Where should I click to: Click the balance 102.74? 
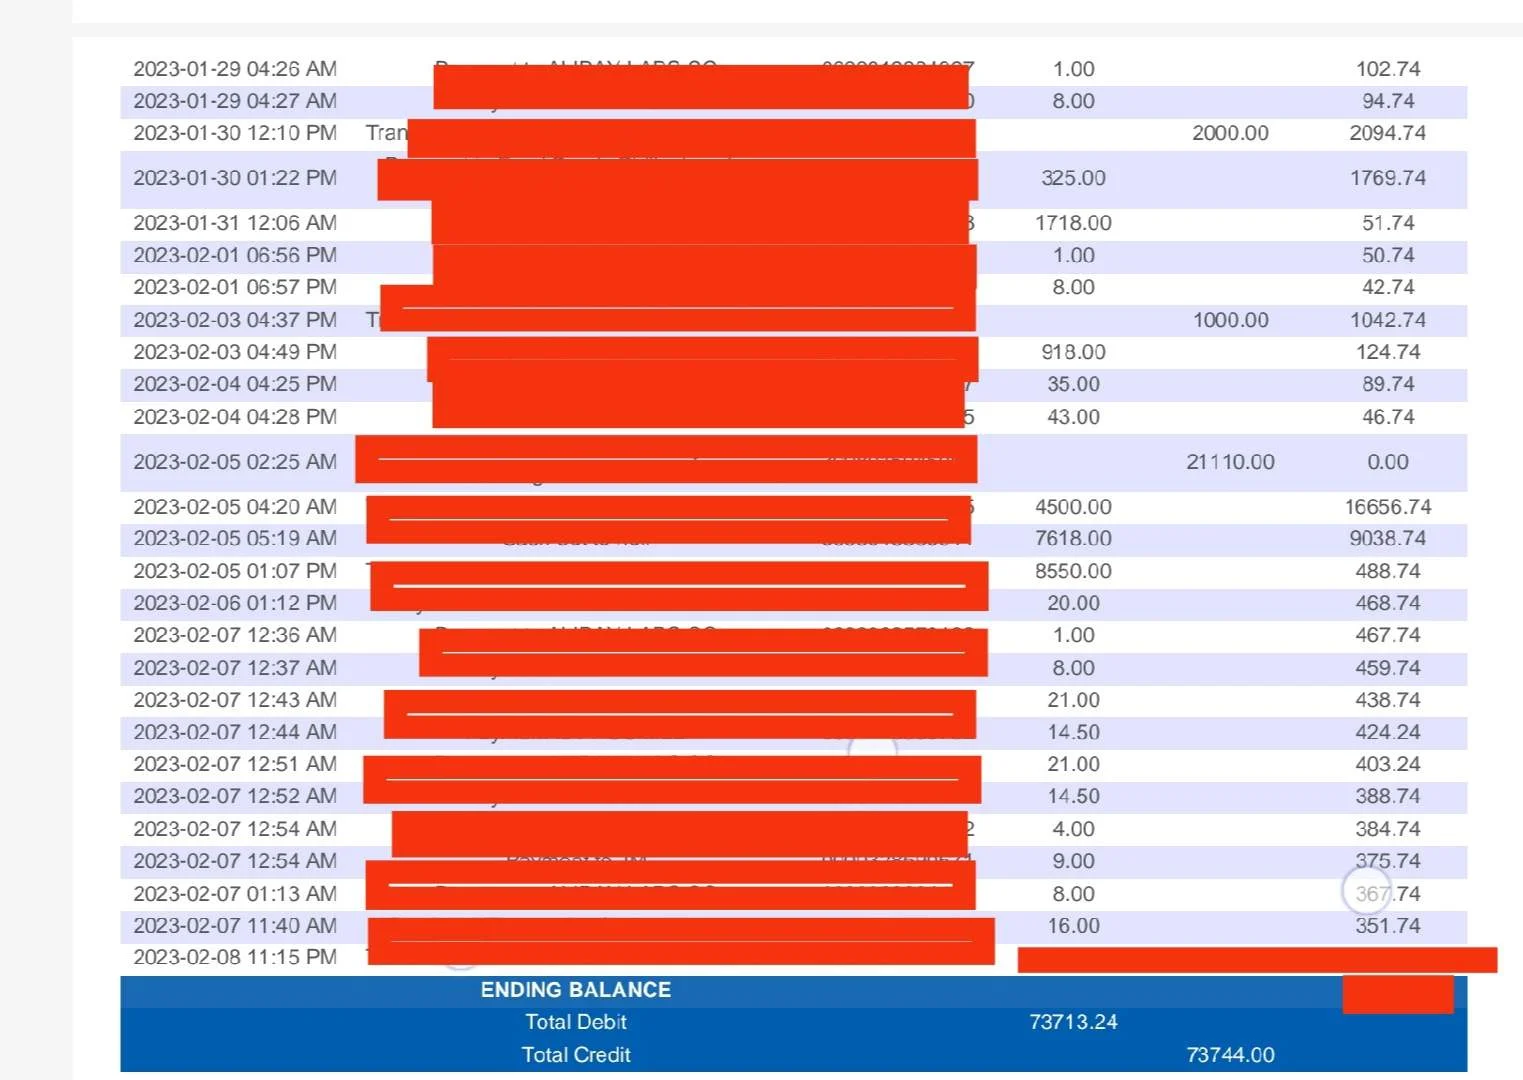pos(1388,69)
